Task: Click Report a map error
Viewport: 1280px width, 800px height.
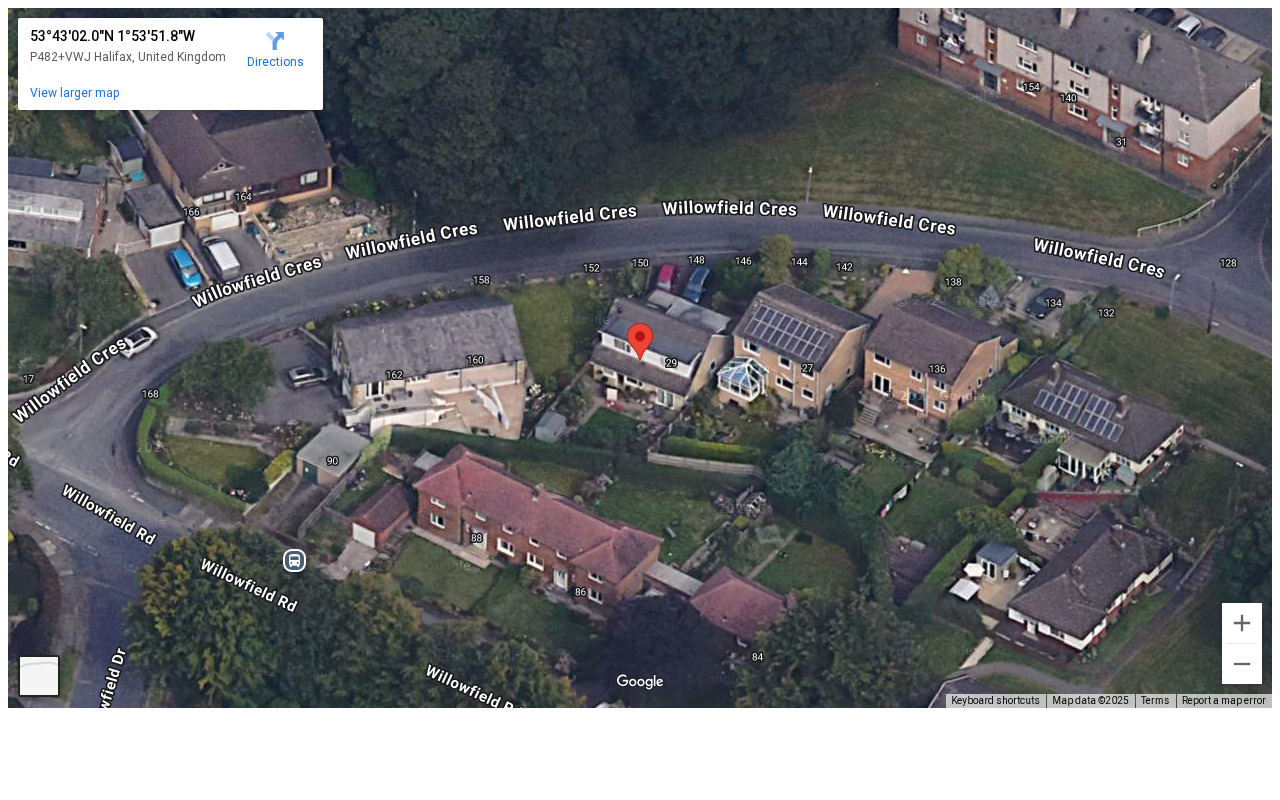Action: coord(1224,701)
